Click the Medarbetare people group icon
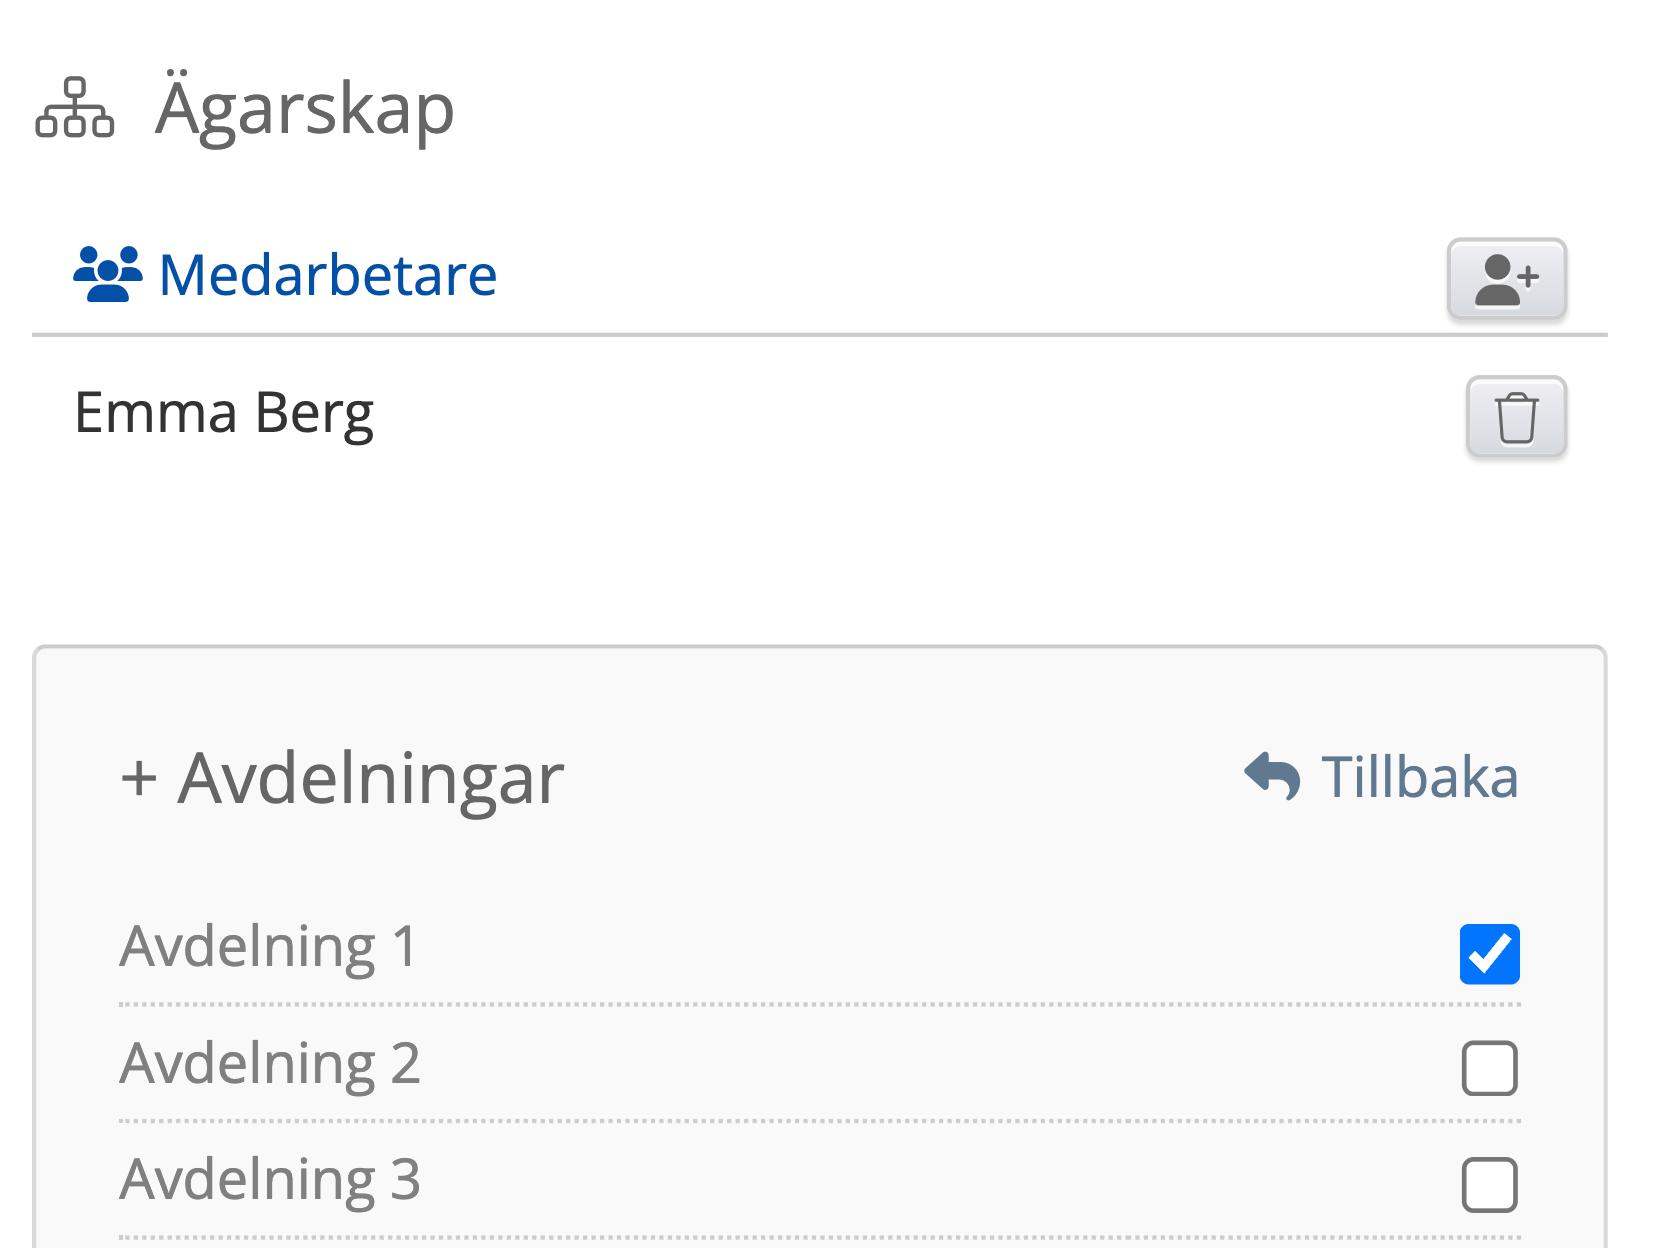The height and width of the screenshot is (1248, 1654). click(x=107, y=274)
